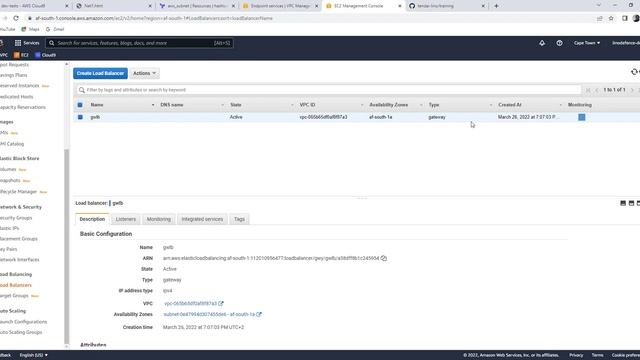Image resolution: width=640 pixels, height=360 pixels.
Task: Open the notifications bell
Action: 542,43
